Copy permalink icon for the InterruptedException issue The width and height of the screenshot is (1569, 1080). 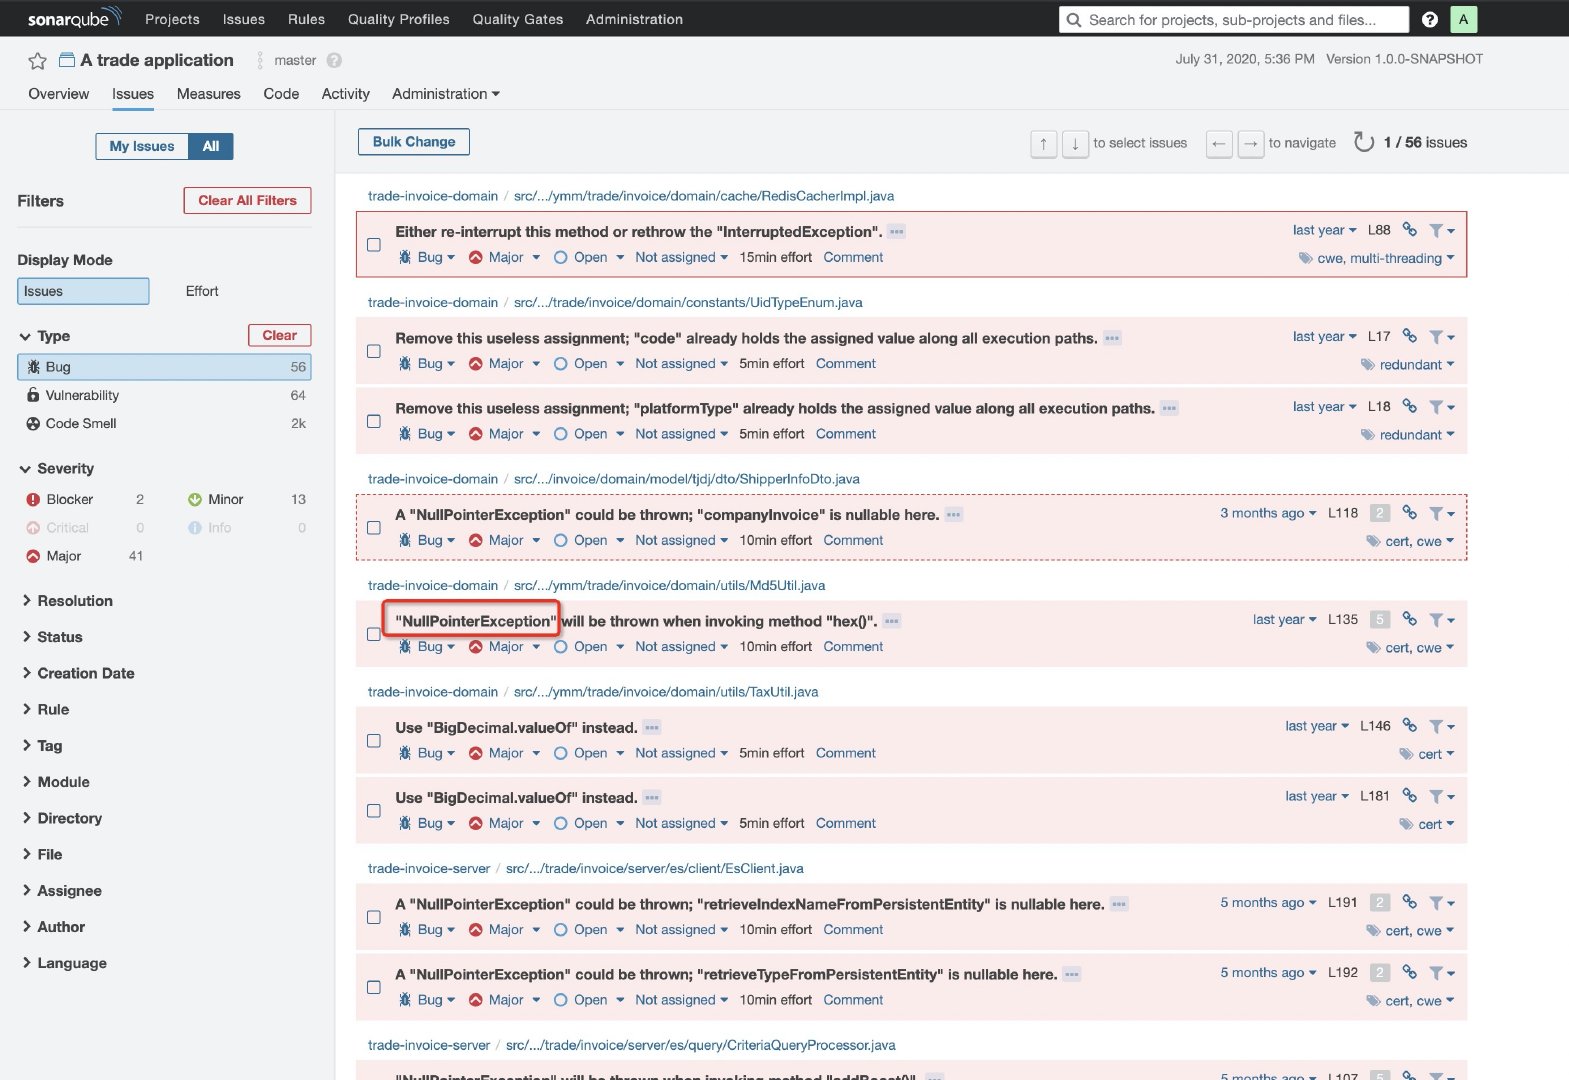click(x=1409, y=229)
